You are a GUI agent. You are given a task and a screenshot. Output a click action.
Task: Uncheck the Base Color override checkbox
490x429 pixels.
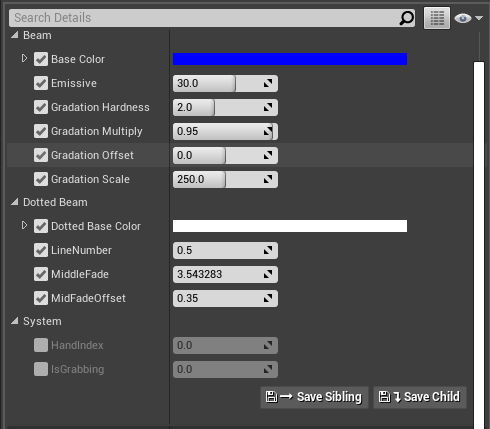pos(41,59)
